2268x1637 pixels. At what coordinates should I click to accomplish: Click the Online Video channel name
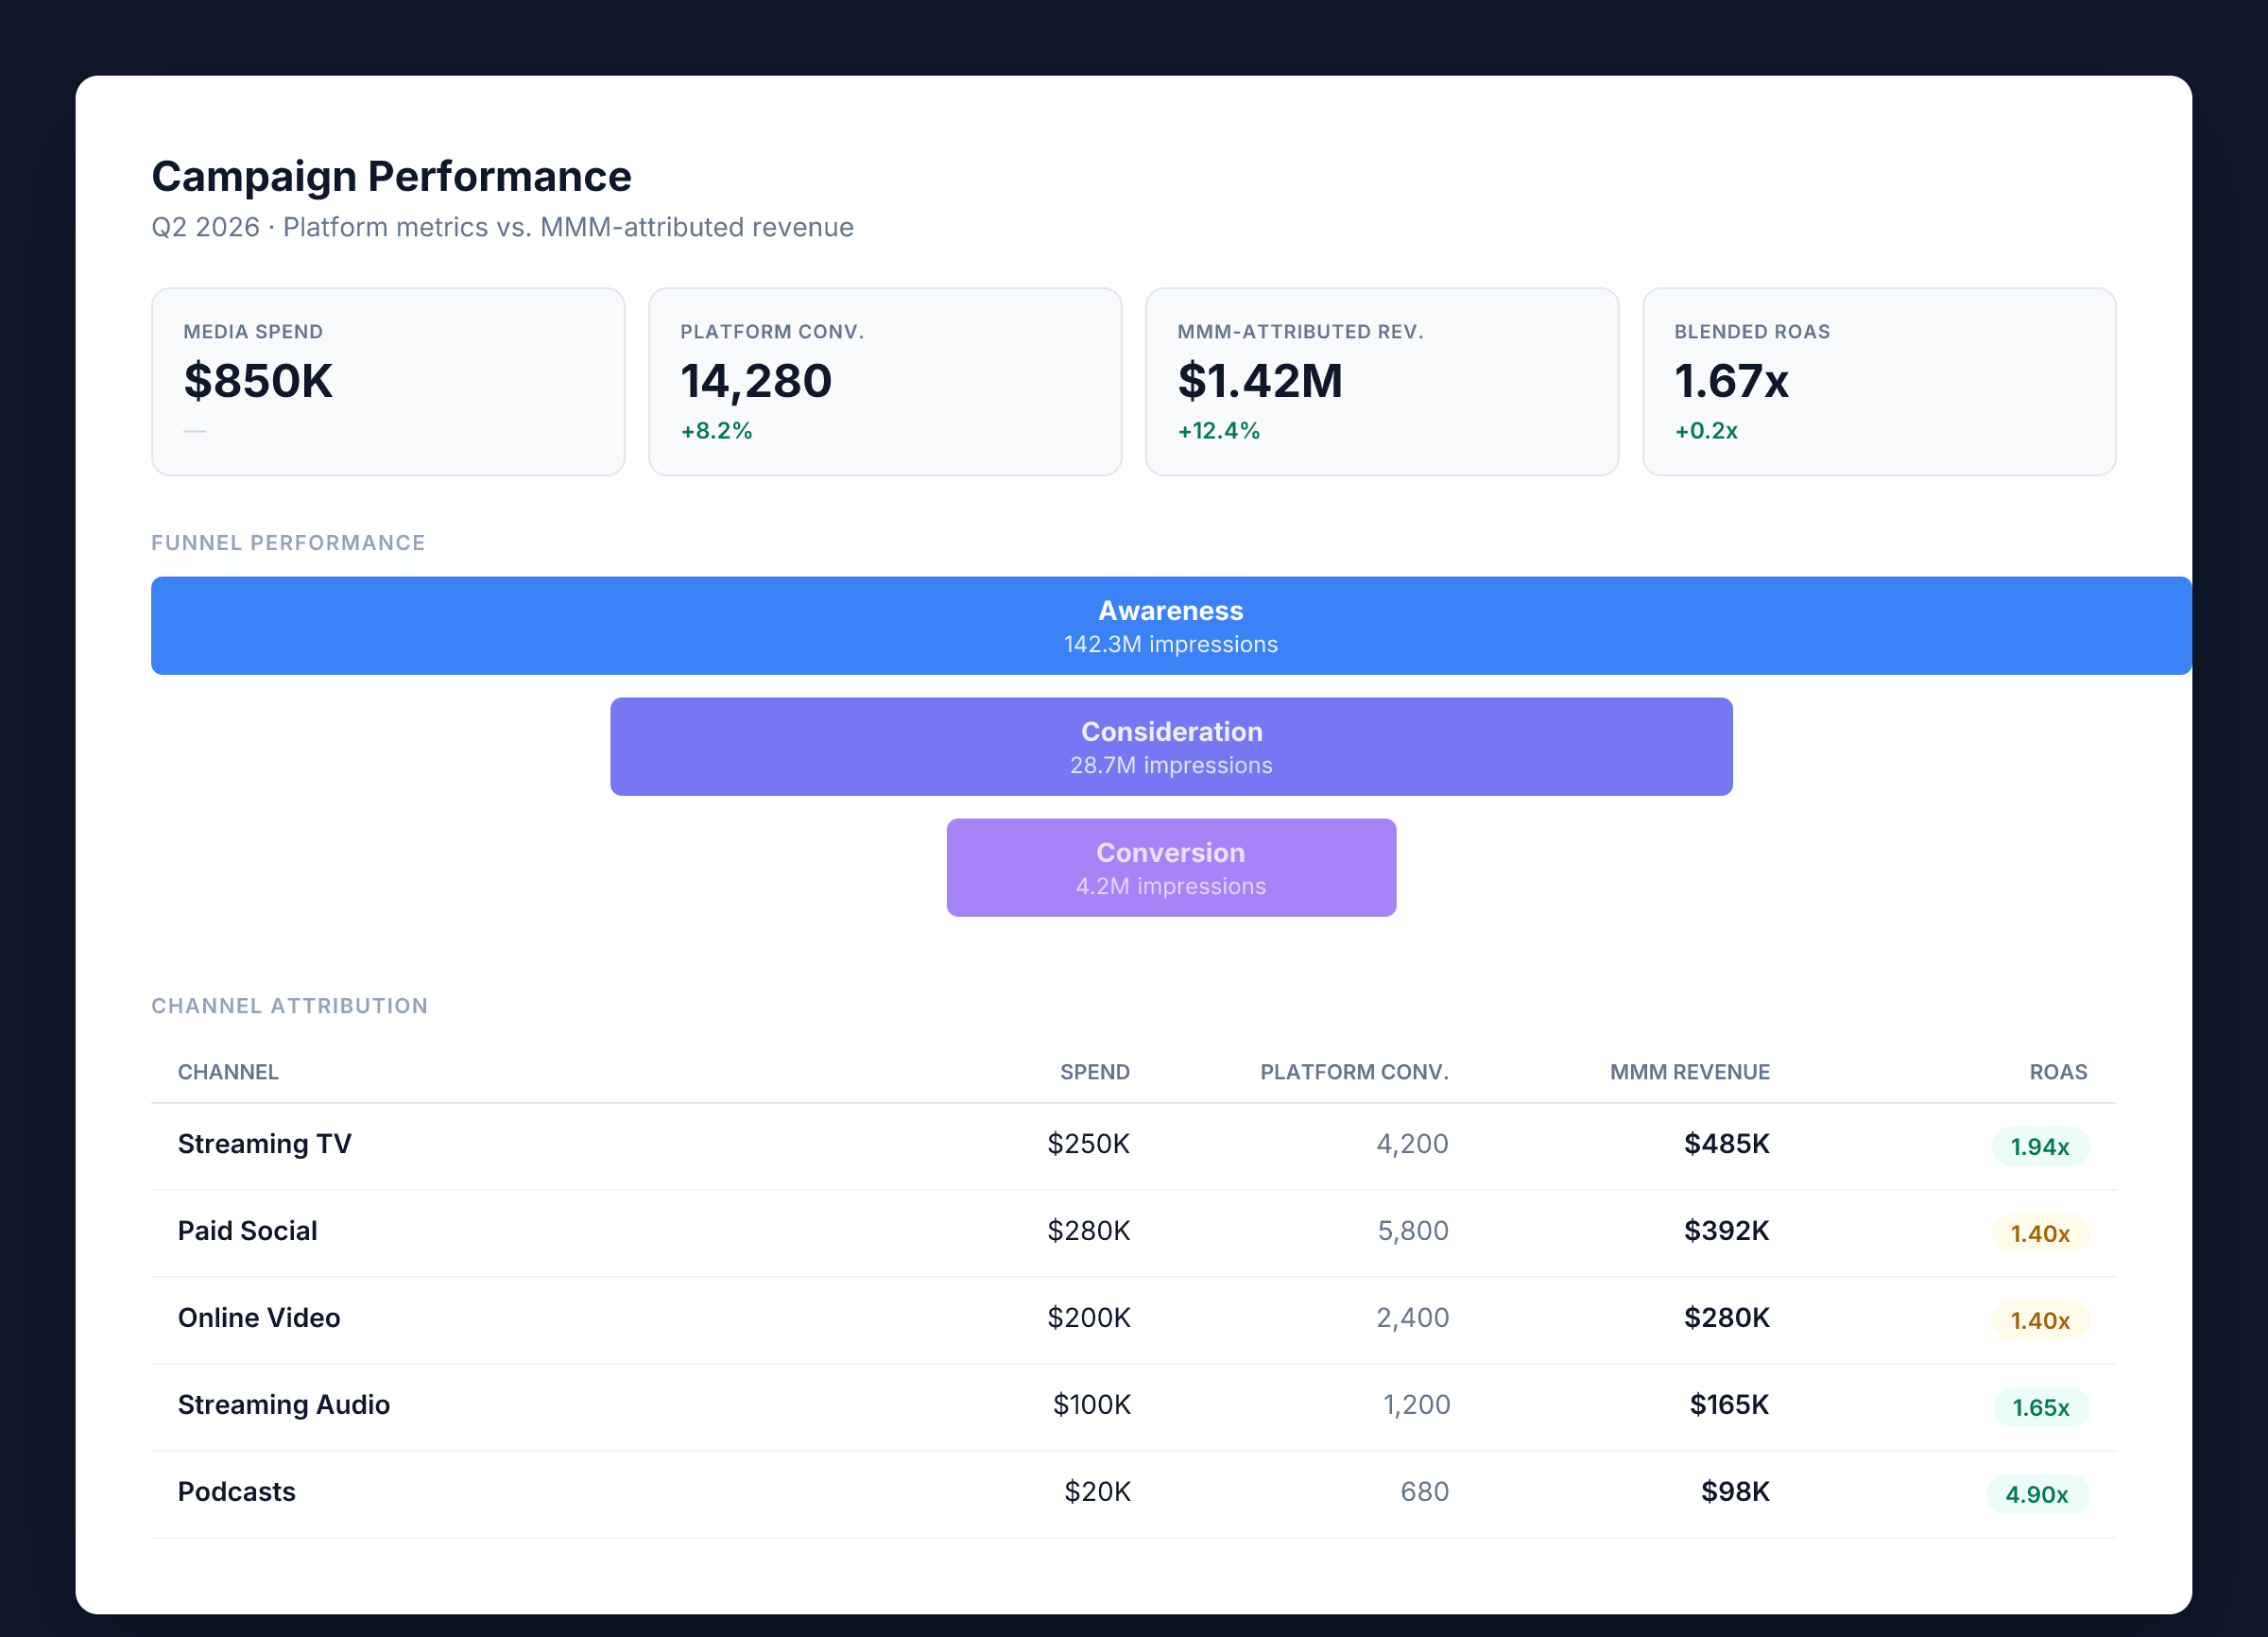(259, 1318)
